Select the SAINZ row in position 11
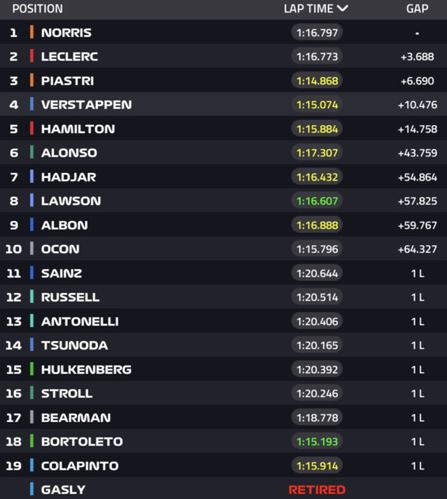The image size is (447, 499). (x=223, y=273)
